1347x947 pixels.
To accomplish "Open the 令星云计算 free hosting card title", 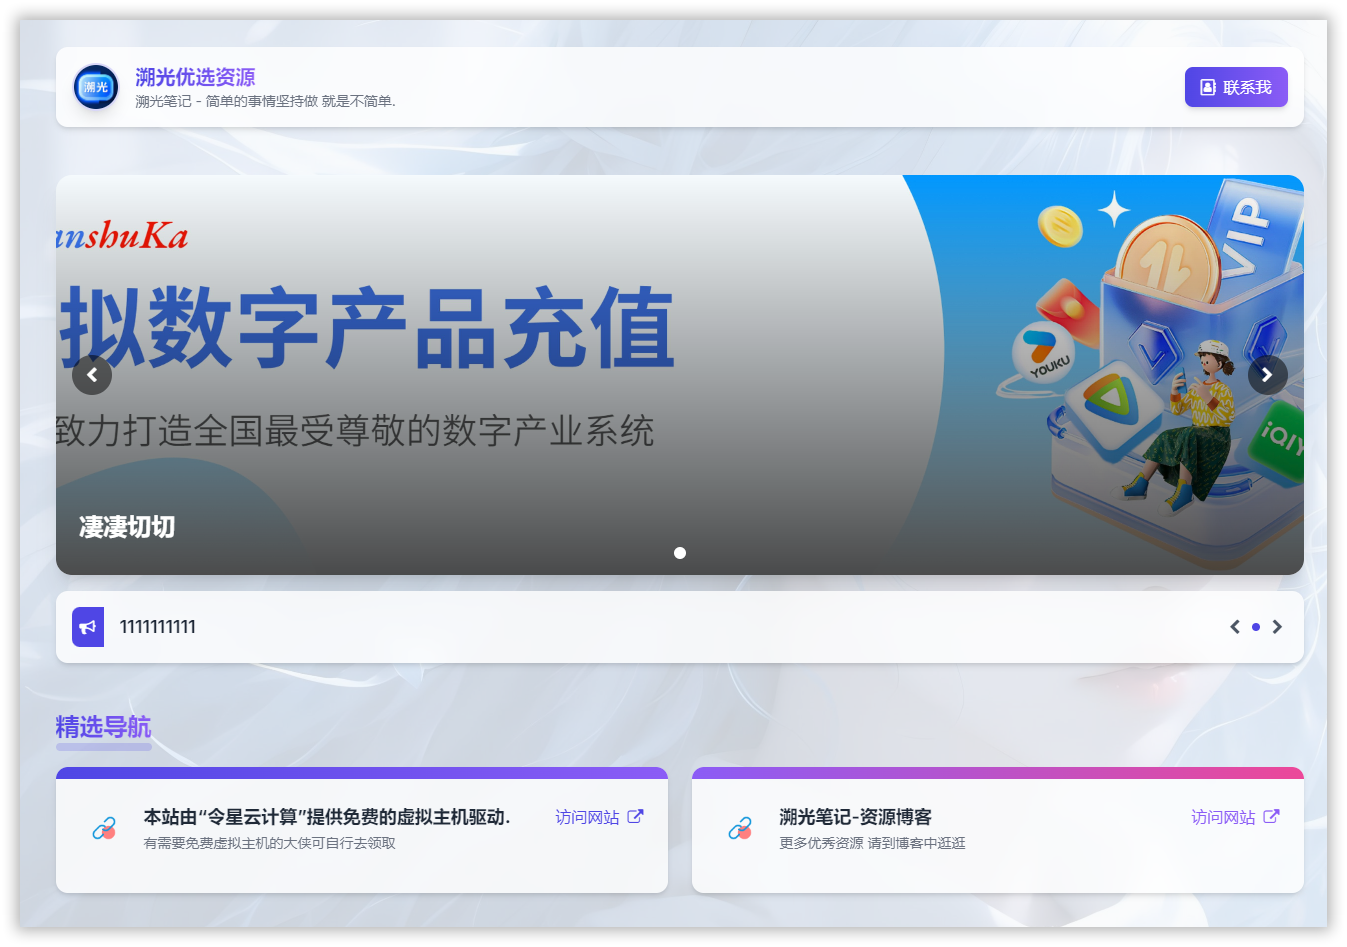I will [327, 817].
